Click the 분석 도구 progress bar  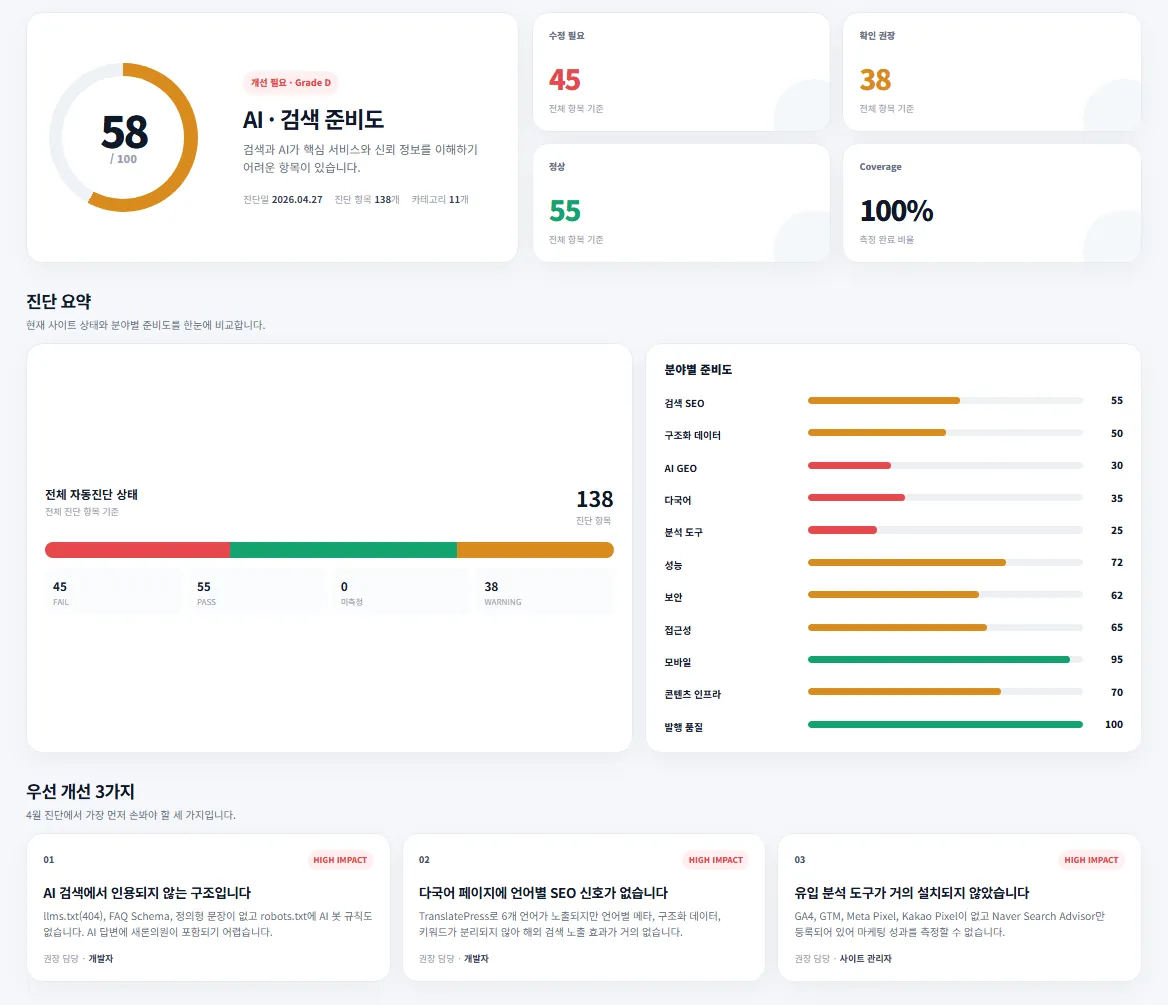tap(945, 530)
